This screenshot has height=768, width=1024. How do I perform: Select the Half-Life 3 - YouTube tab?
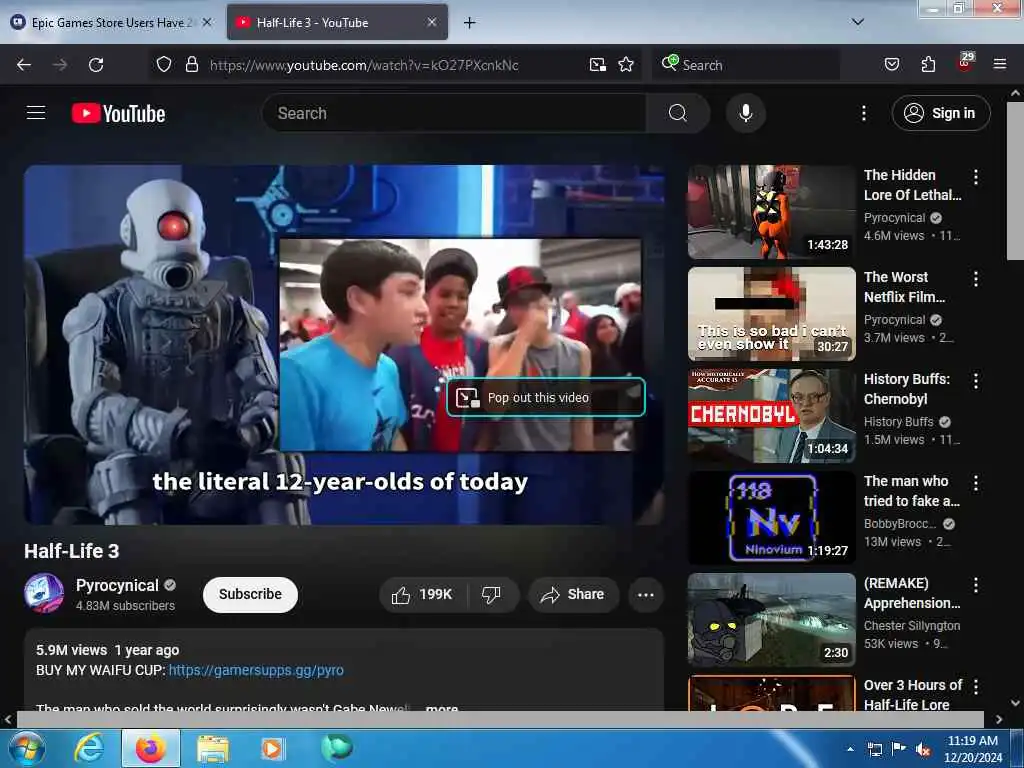click(x=337, y=23)
